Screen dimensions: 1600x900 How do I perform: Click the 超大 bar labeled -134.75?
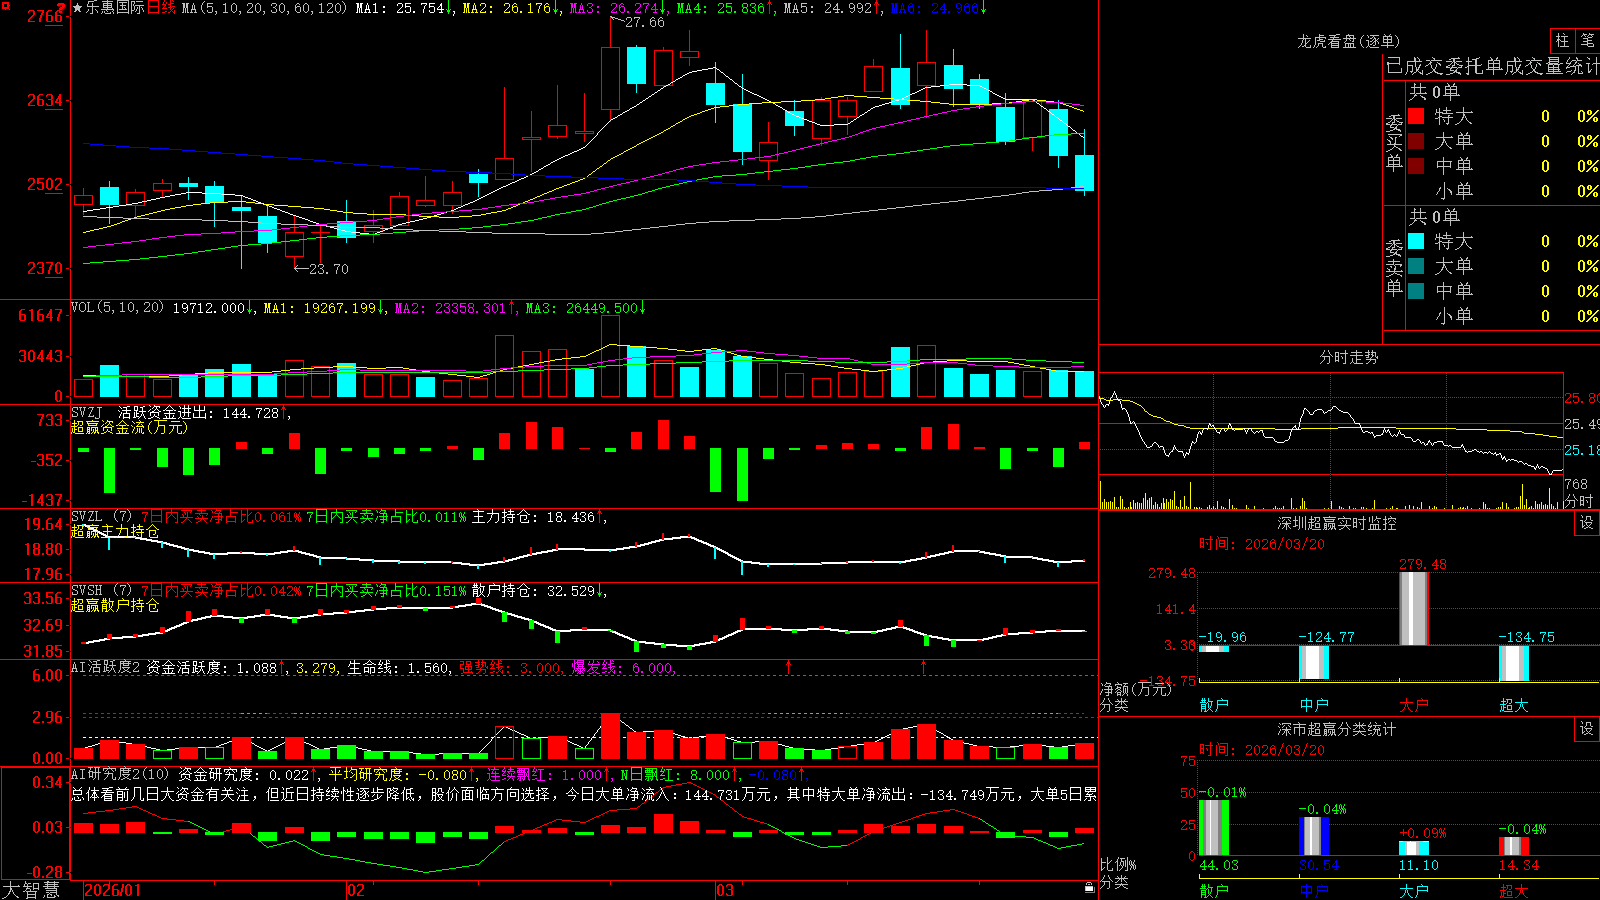(x=1514, y=663)
